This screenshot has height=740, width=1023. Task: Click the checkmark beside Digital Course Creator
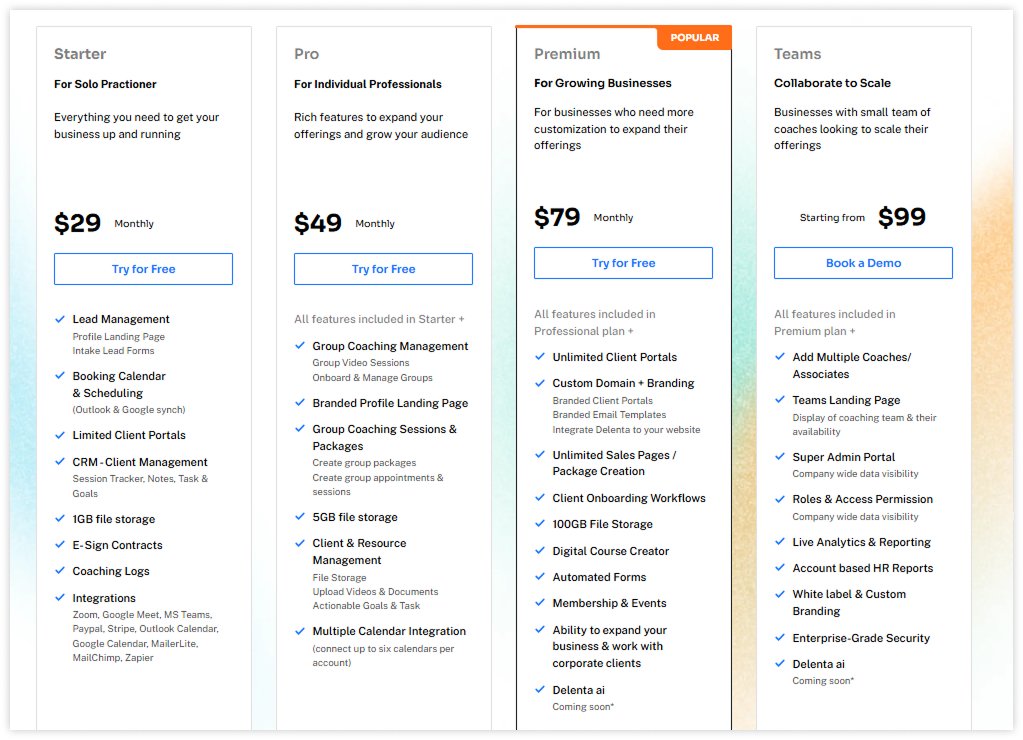540,550
